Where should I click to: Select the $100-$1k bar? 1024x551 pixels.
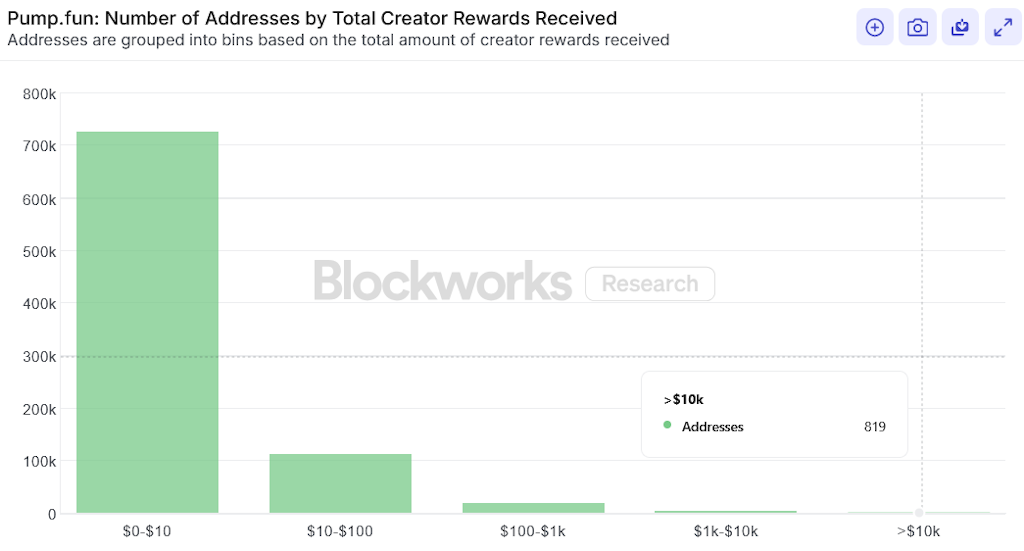point(533,508)
